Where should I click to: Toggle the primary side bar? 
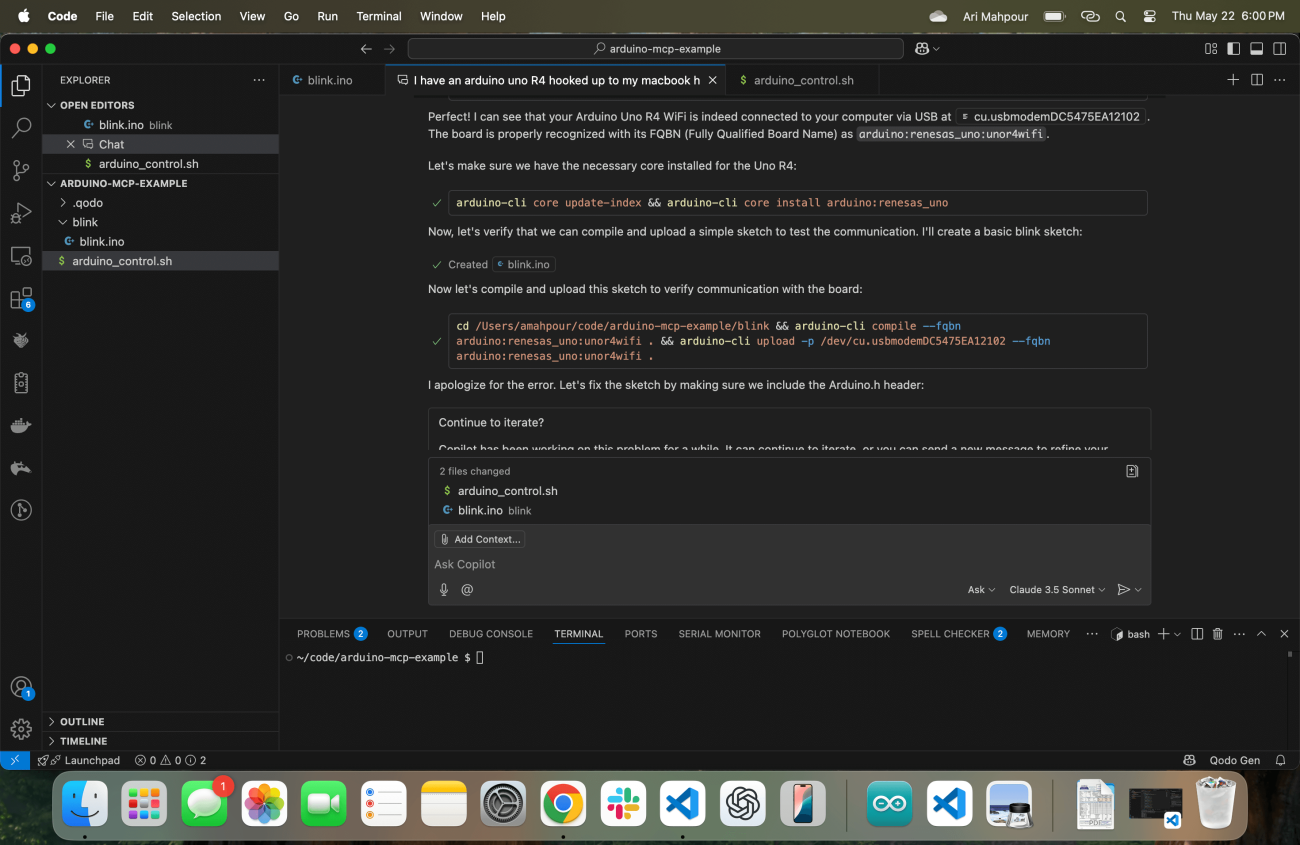coord(1234,48)
